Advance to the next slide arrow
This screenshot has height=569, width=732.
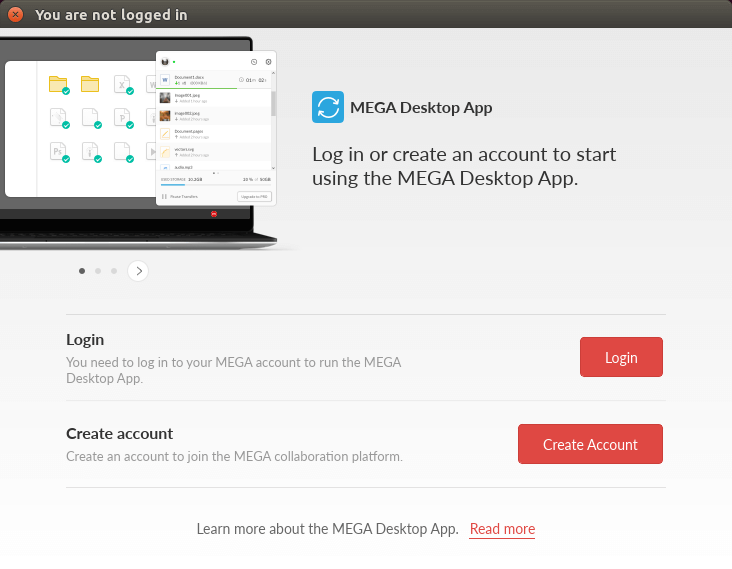[138, 270]
